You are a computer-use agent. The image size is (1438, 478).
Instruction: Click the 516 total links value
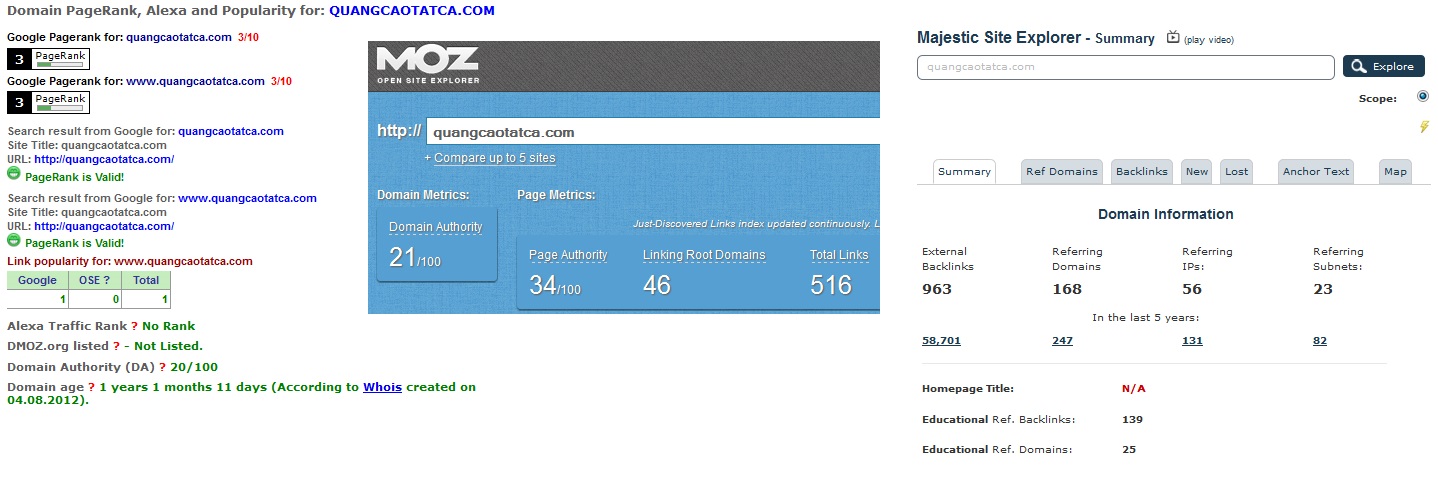coord(831,285)
